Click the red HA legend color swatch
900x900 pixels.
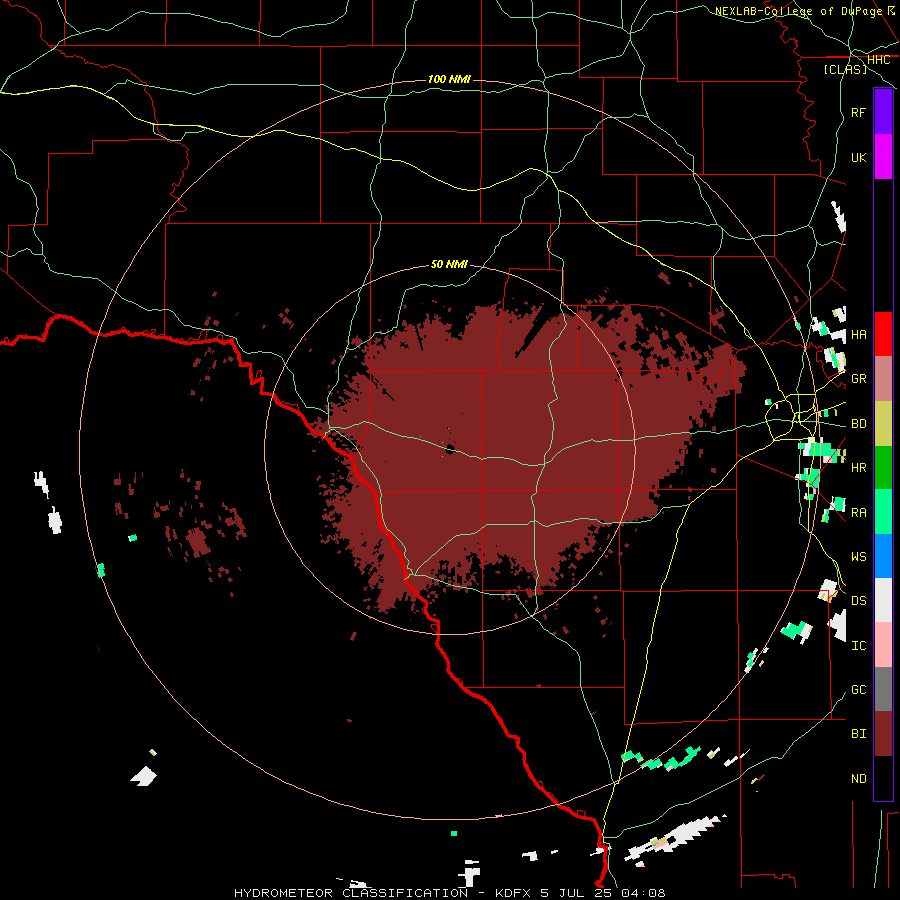pyautogui.click(x=883, y=334)
